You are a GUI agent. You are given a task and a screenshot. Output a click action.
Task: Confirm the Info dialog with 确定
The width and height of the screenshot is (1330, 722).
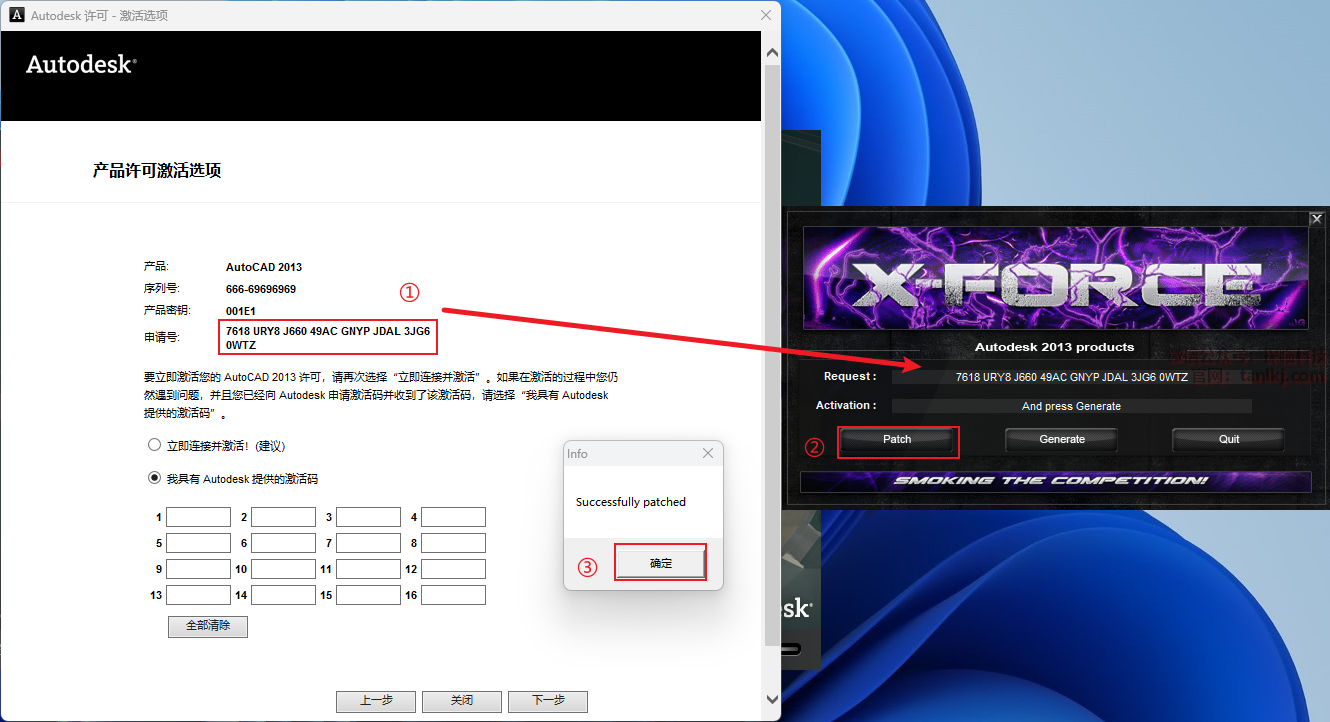(661, 563)
